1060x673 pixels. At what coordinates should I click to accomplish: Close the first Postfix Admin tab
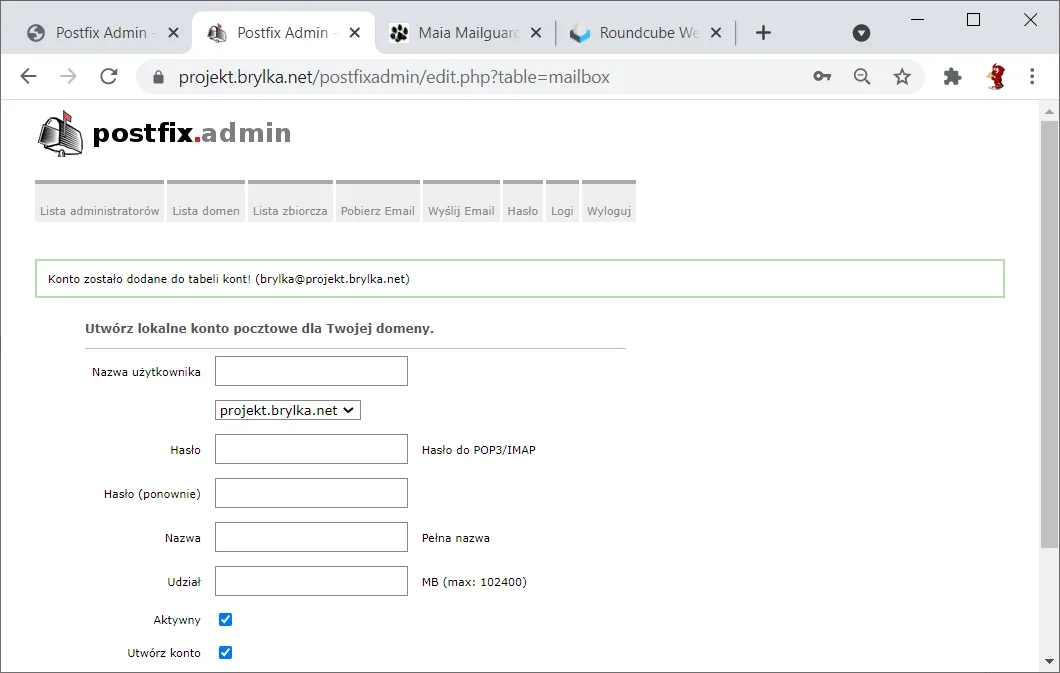click(x=174, y=32)
